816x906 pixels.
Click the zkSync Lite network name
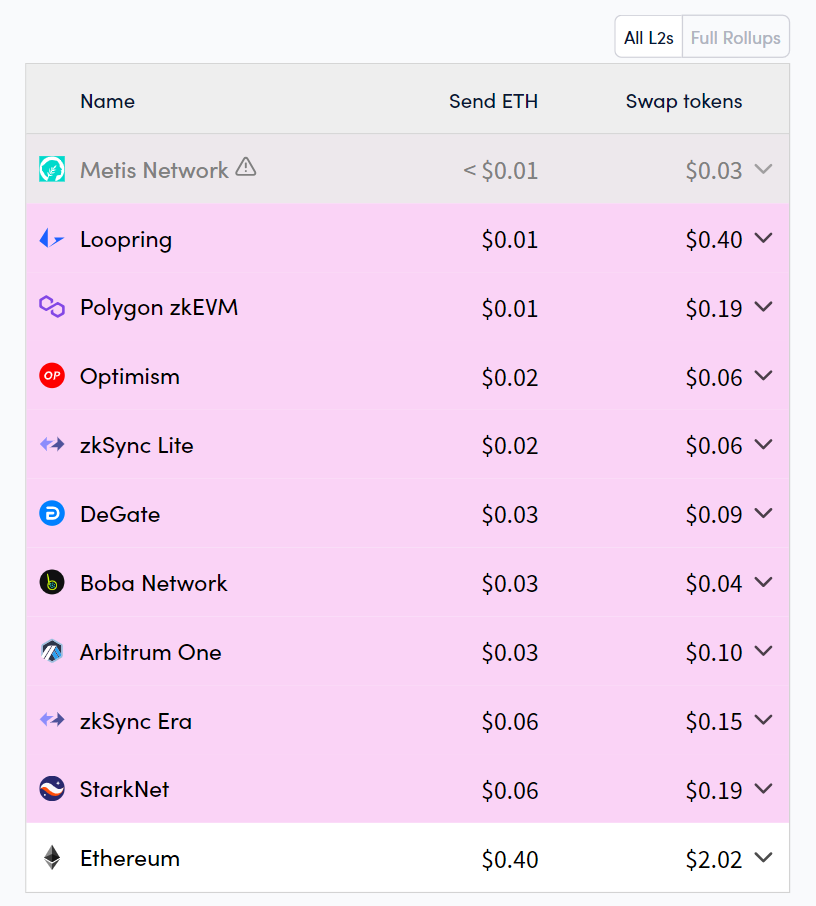click(x=137, y=446)
